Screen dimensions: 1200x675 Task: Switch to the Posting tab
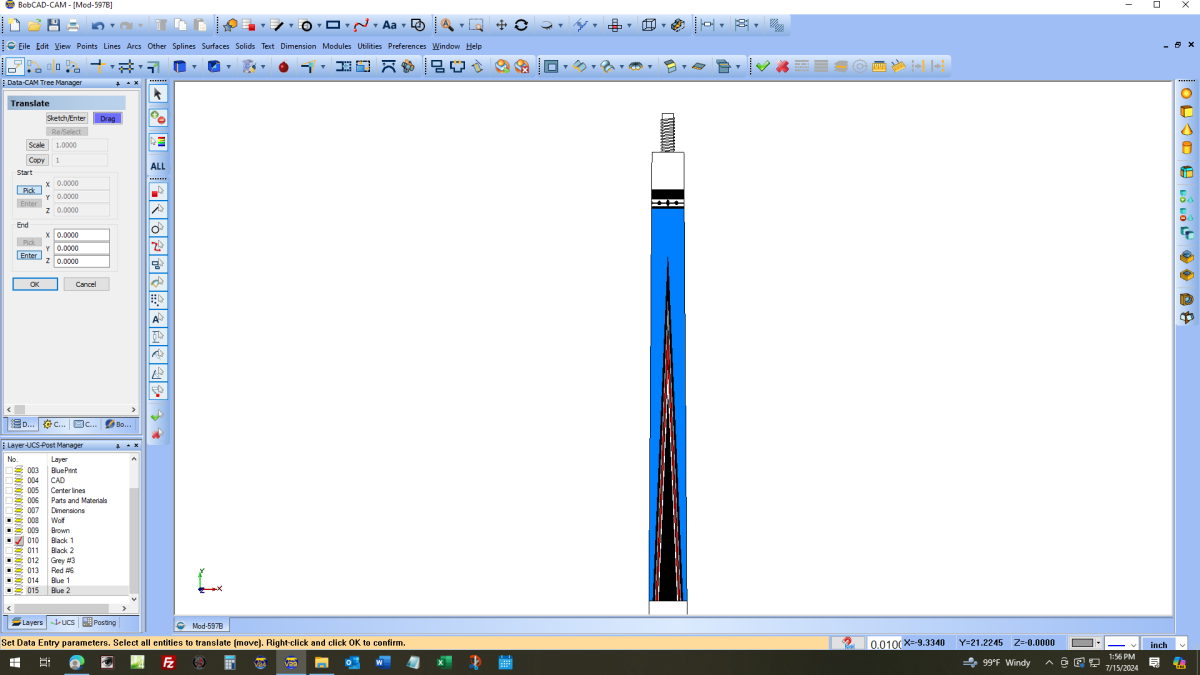100,622
